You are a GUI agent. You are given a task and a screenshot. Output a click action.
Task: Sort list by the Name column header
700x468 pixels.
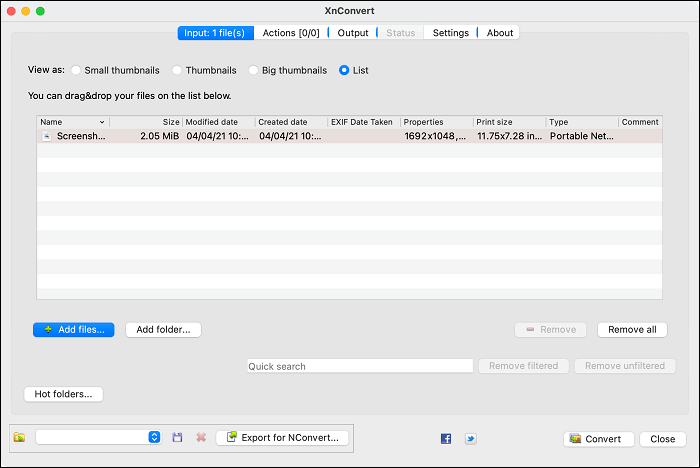pyautogui.click(x=72, y=122)
